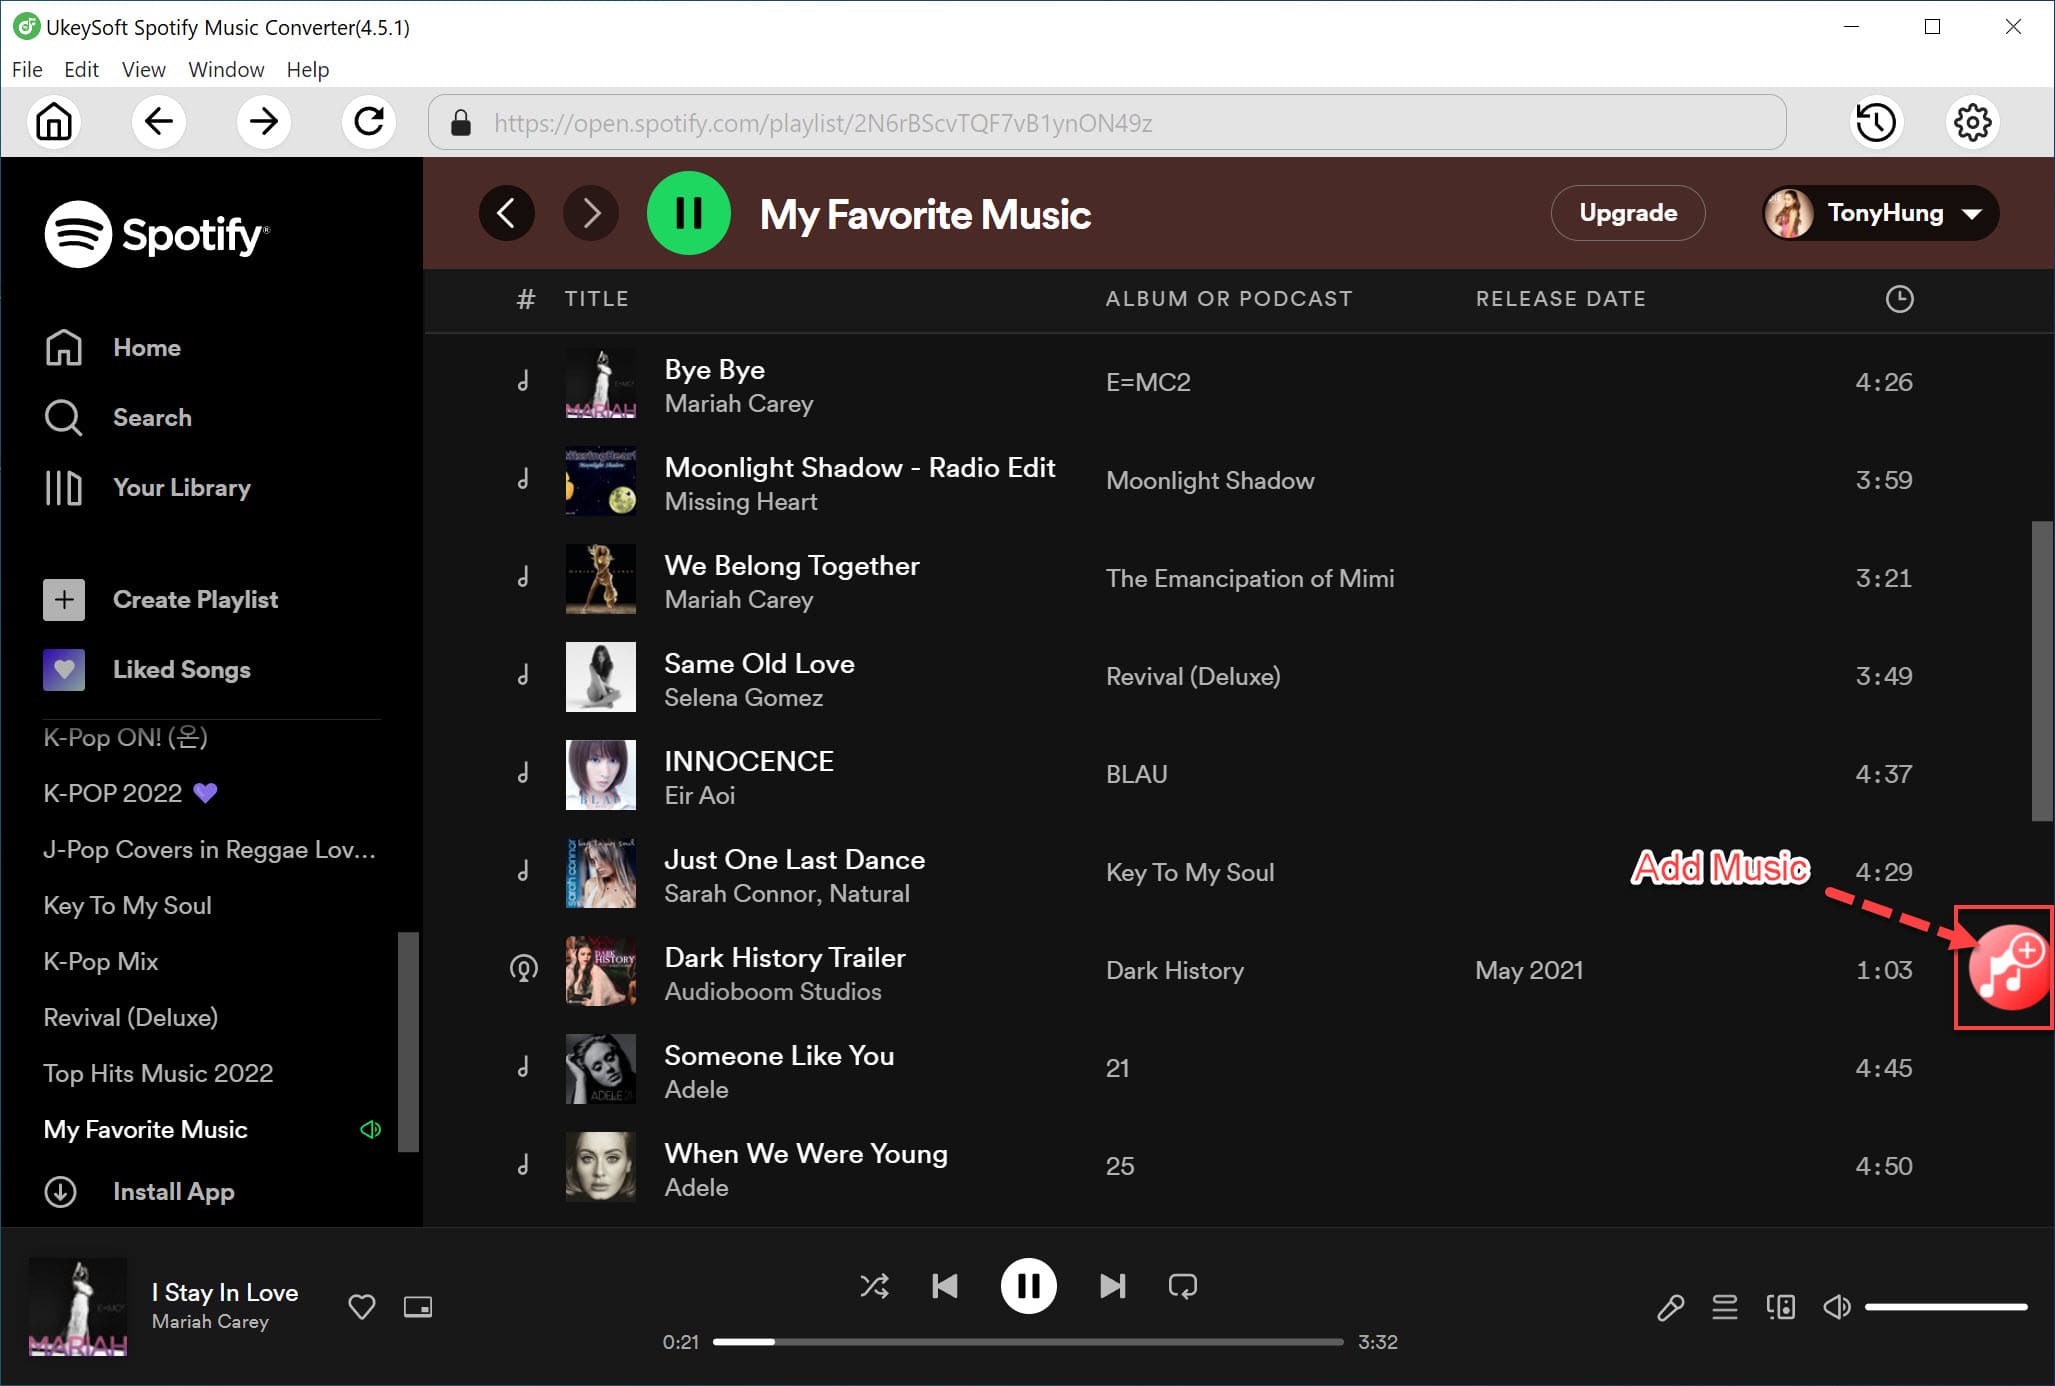Open Your Library sidebar section
The image size is (2055, 1386).
tap(181, 487)
